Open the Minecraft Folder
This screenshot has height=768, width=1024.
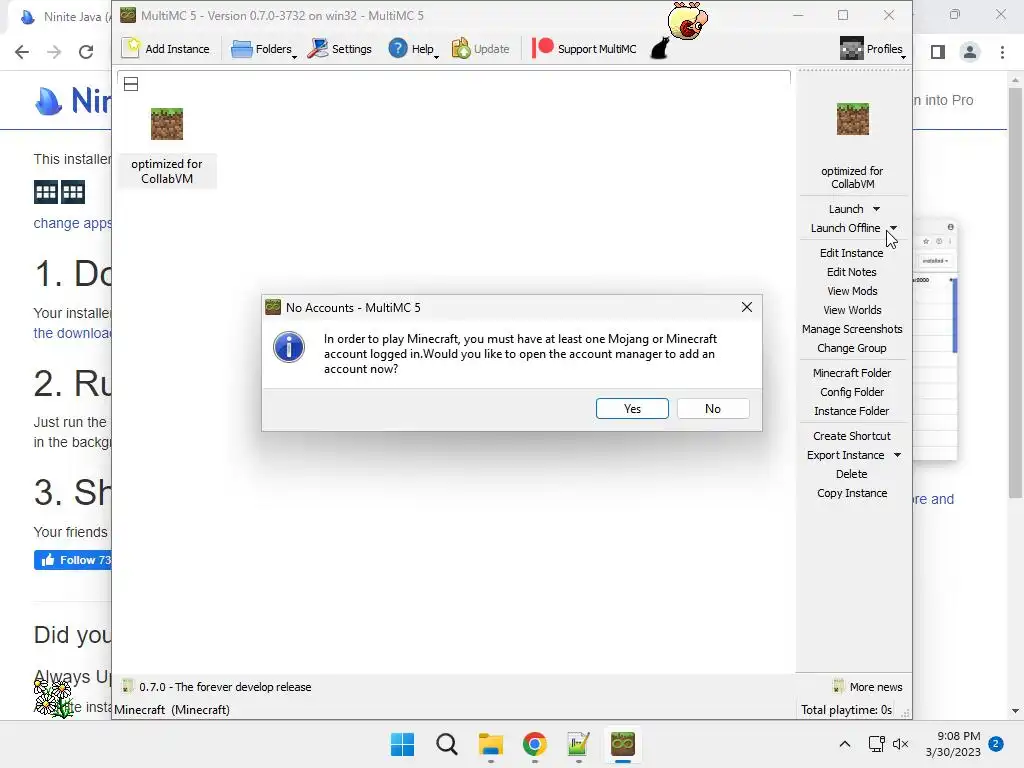pyautogui.click(x=852, y=372)
